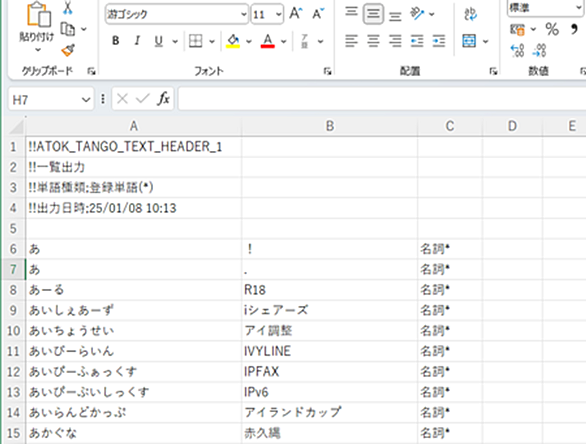Confirm entry checkmark icon
The image size is (586, 444).
click(142, 99)
